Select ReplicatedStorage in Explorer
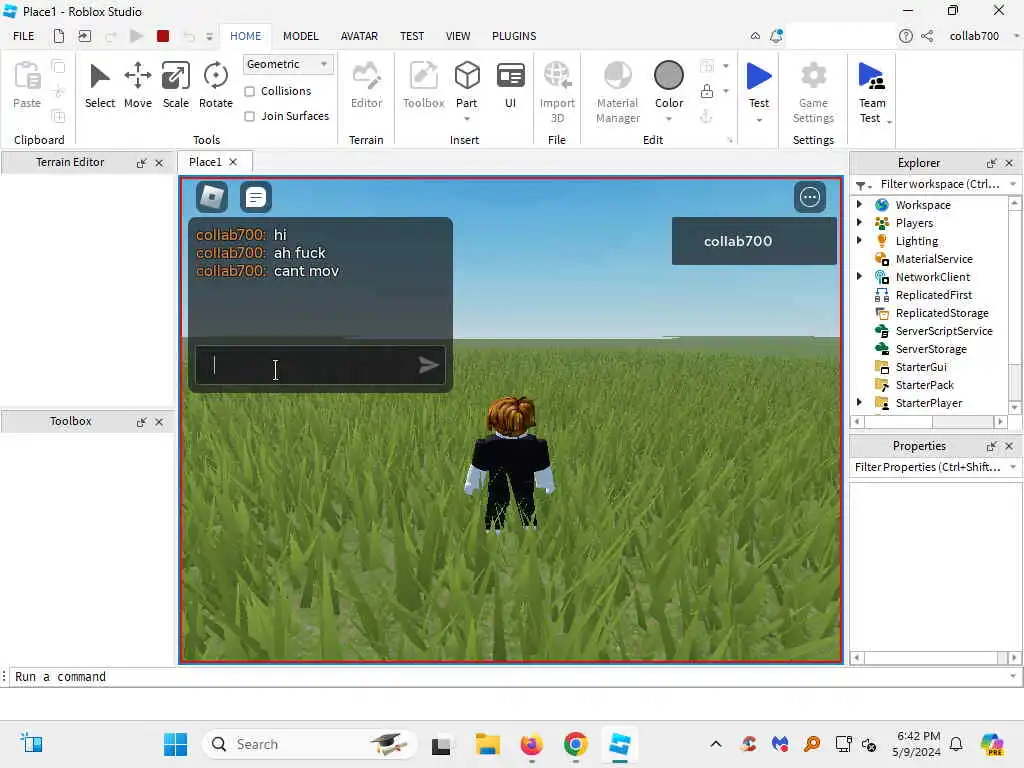This screenshot has width=1024, height=768. pyautogui.click(x=942, y=313)
